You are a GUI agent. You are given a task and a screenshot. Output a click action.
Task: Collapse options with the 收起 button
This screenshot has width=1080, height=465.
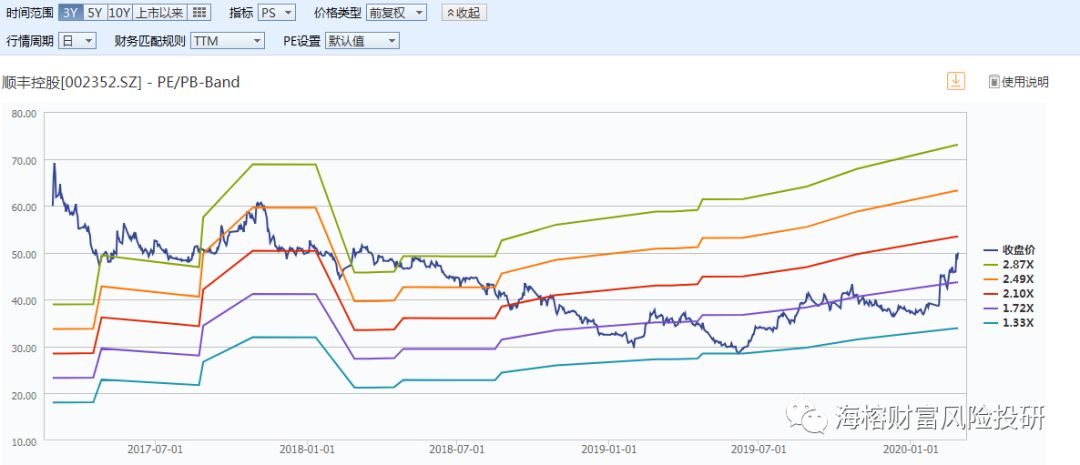point(464,12)
